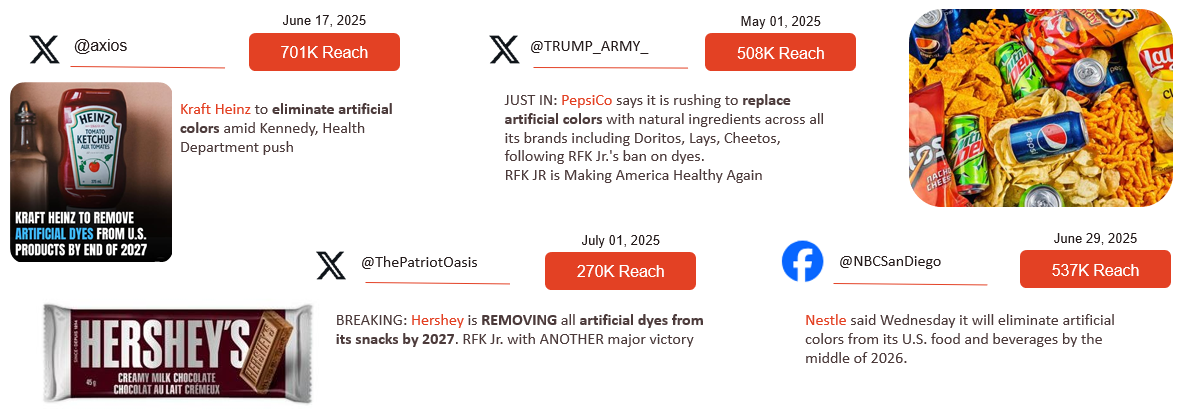This screenshot has height=410, width=1184.
Task: Click the red Nestle text
Action: (826, 321)
